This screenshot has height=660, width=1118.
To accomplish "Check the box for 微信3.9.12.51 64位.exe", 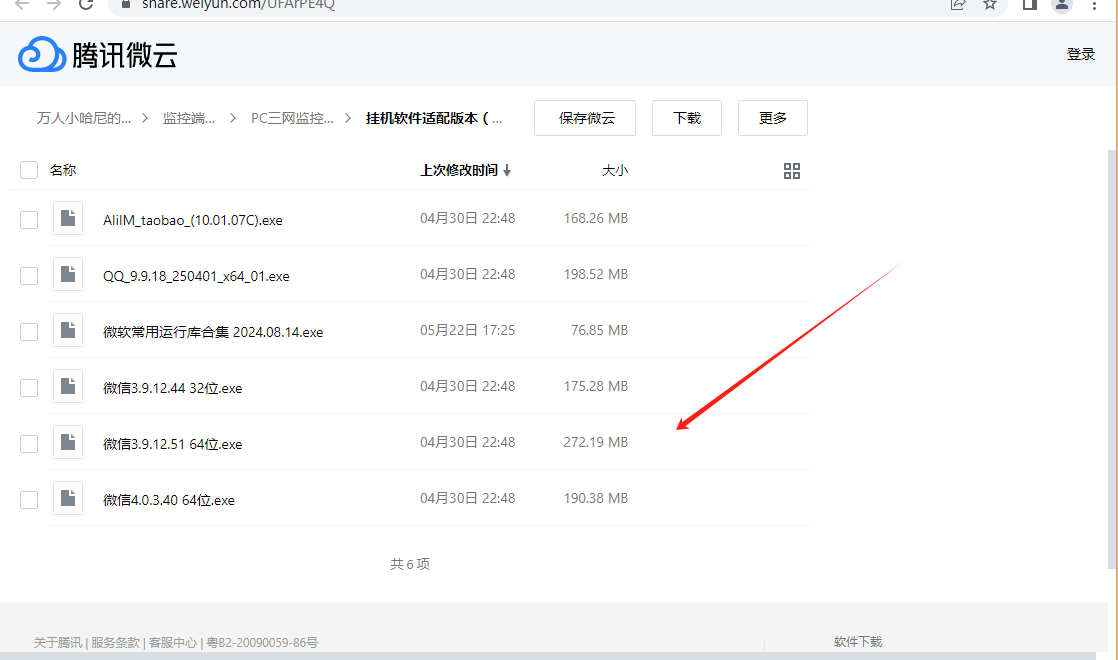I will pyautogui.click(x=29, y=443).
